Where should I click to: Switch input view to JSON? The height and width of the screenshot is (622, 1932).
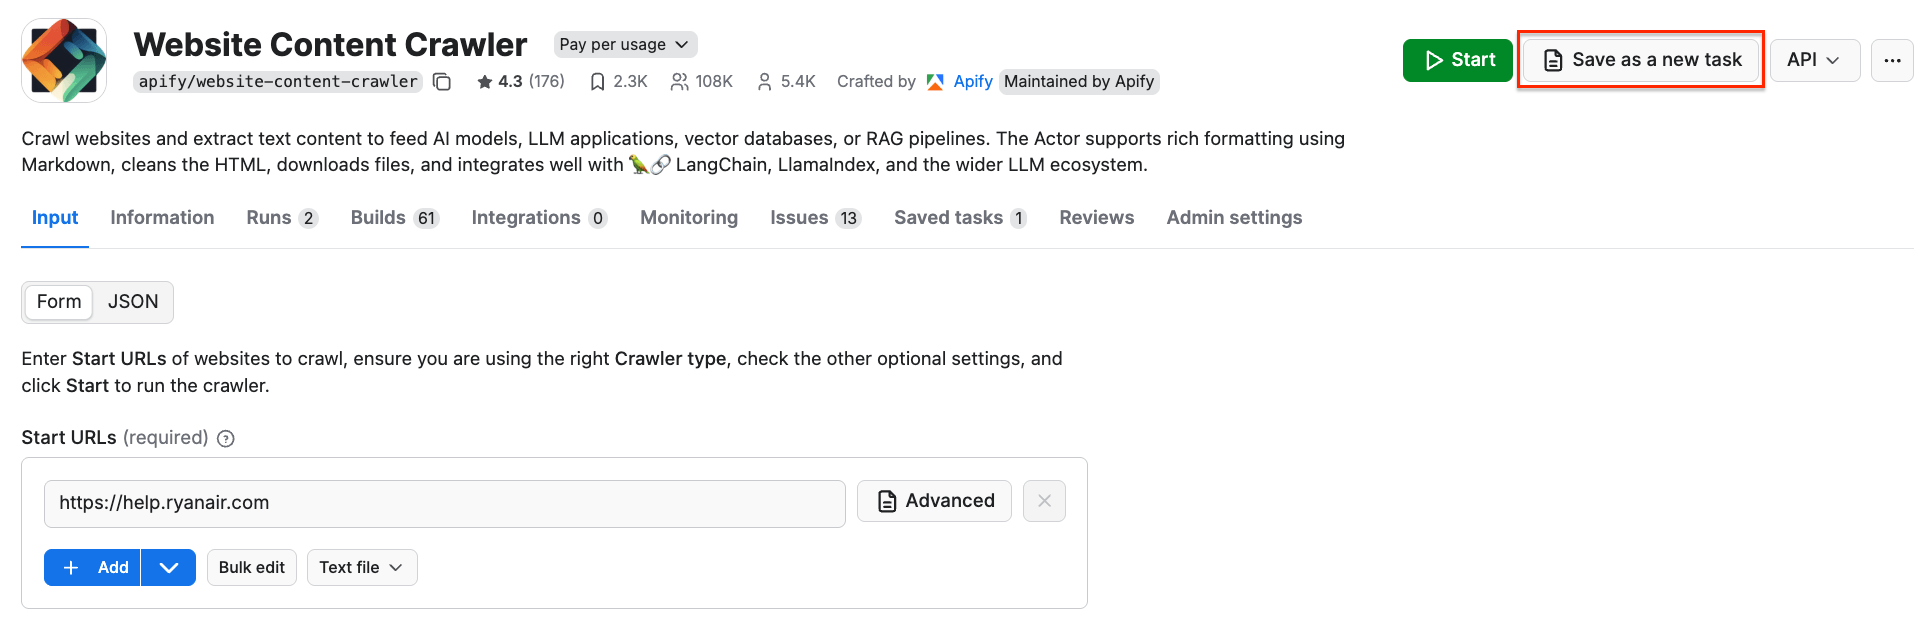tap(133, 302)
